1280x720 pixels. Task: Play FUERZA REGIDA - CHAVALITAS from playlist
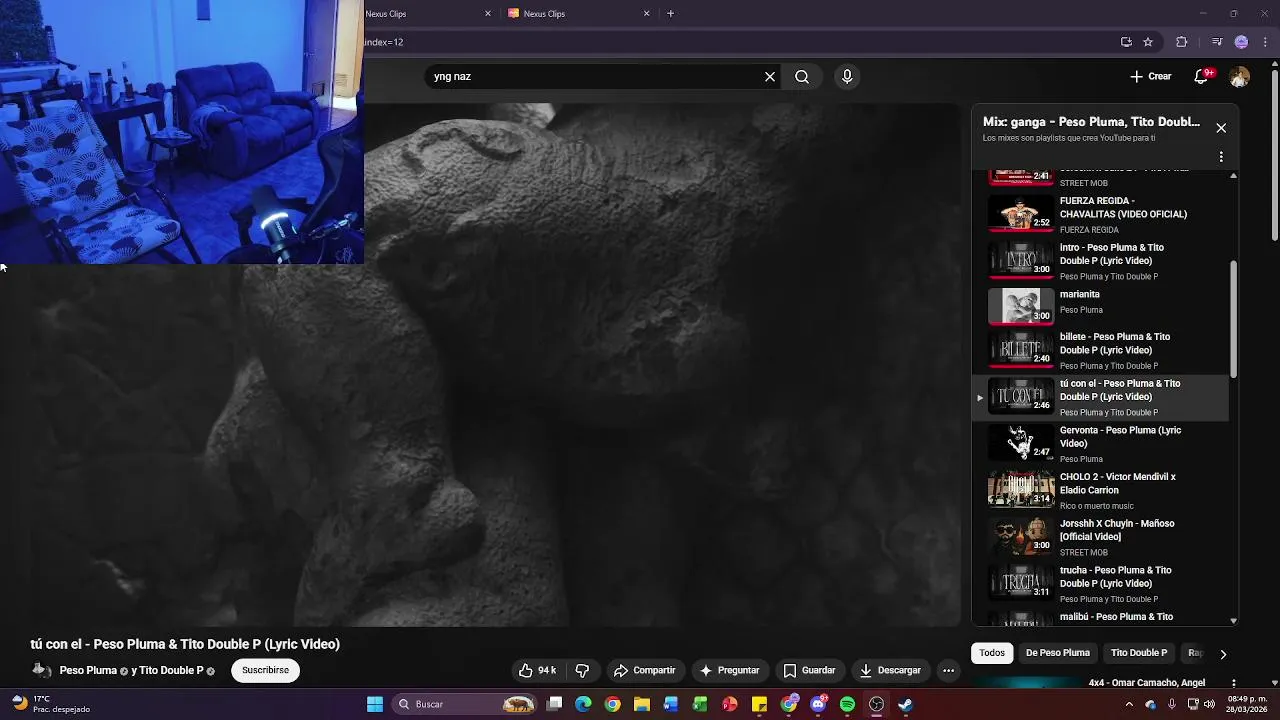pyautogui.click(x=1100, y=214)
